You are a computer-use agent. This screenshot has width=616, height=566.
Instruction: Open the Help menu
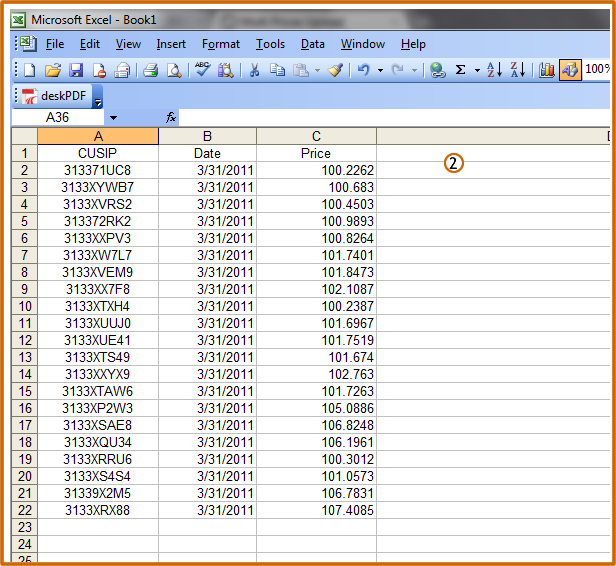[413, 44]
